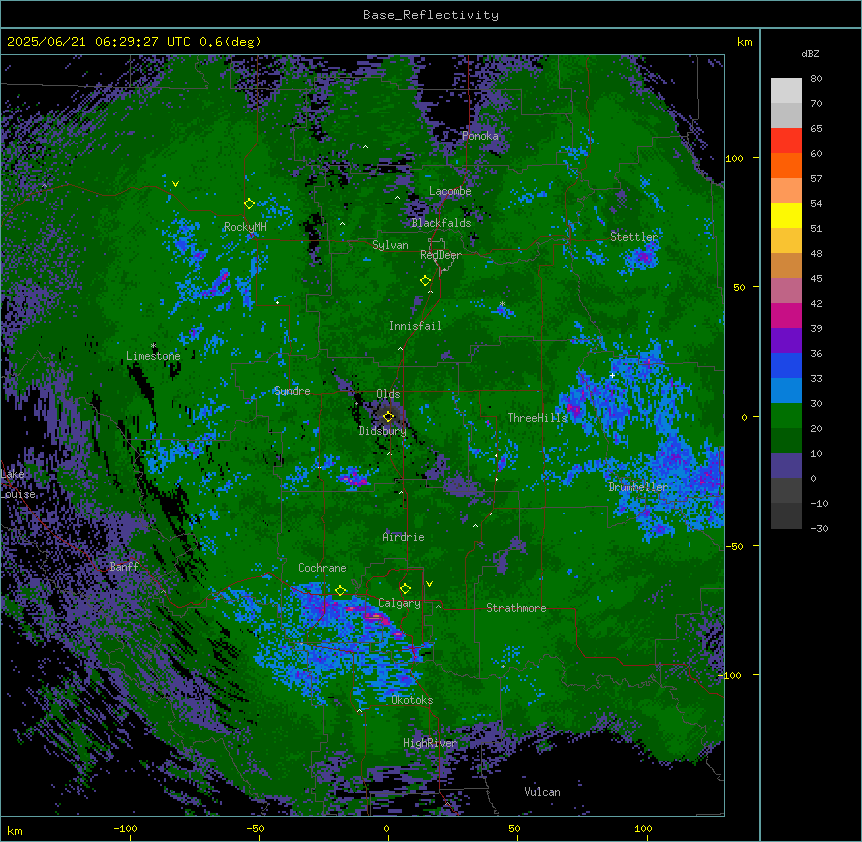Click the Okotoks city label
This screenshot has width=862, height=842.
pyautogui.click(x=412, y=700)
